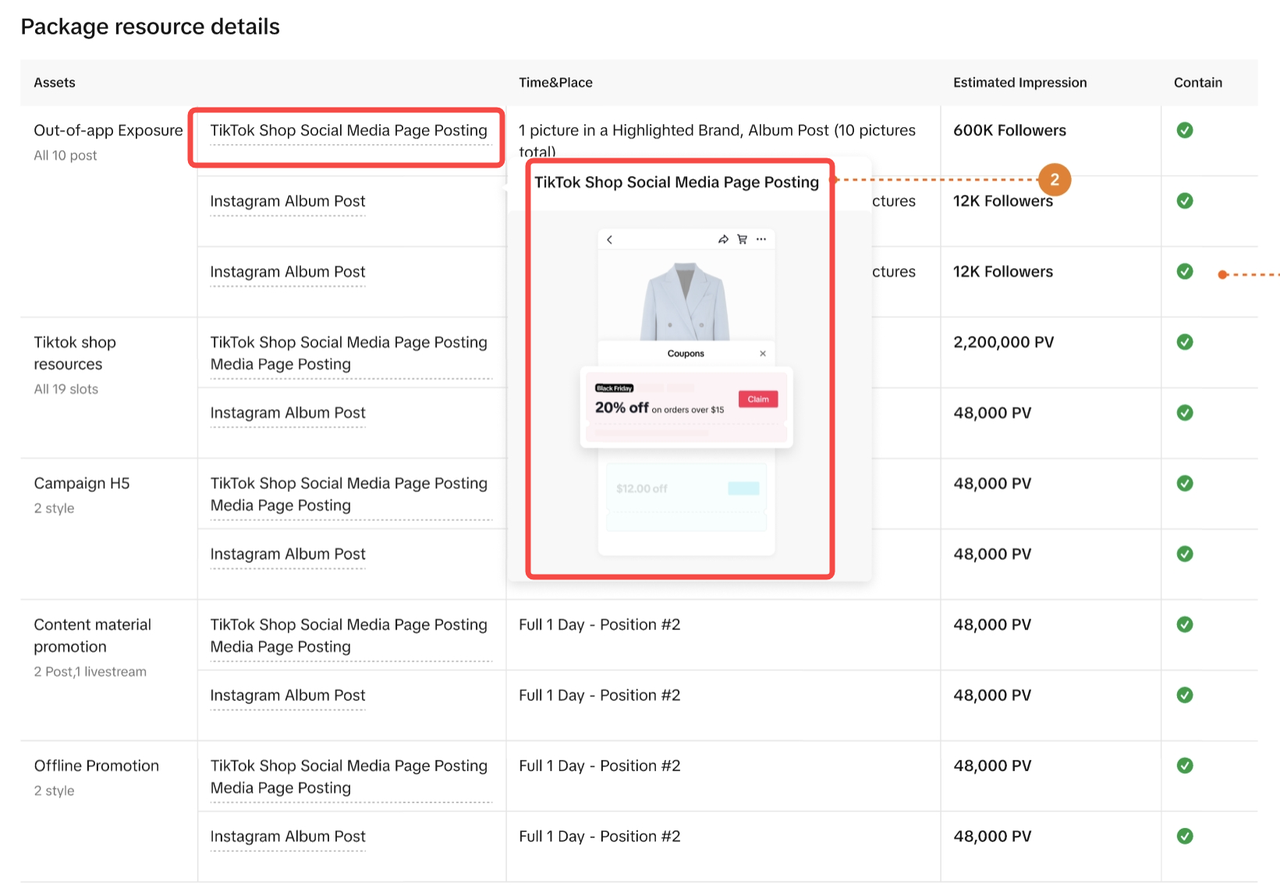Click the Time&Place column header

point(555,83)
